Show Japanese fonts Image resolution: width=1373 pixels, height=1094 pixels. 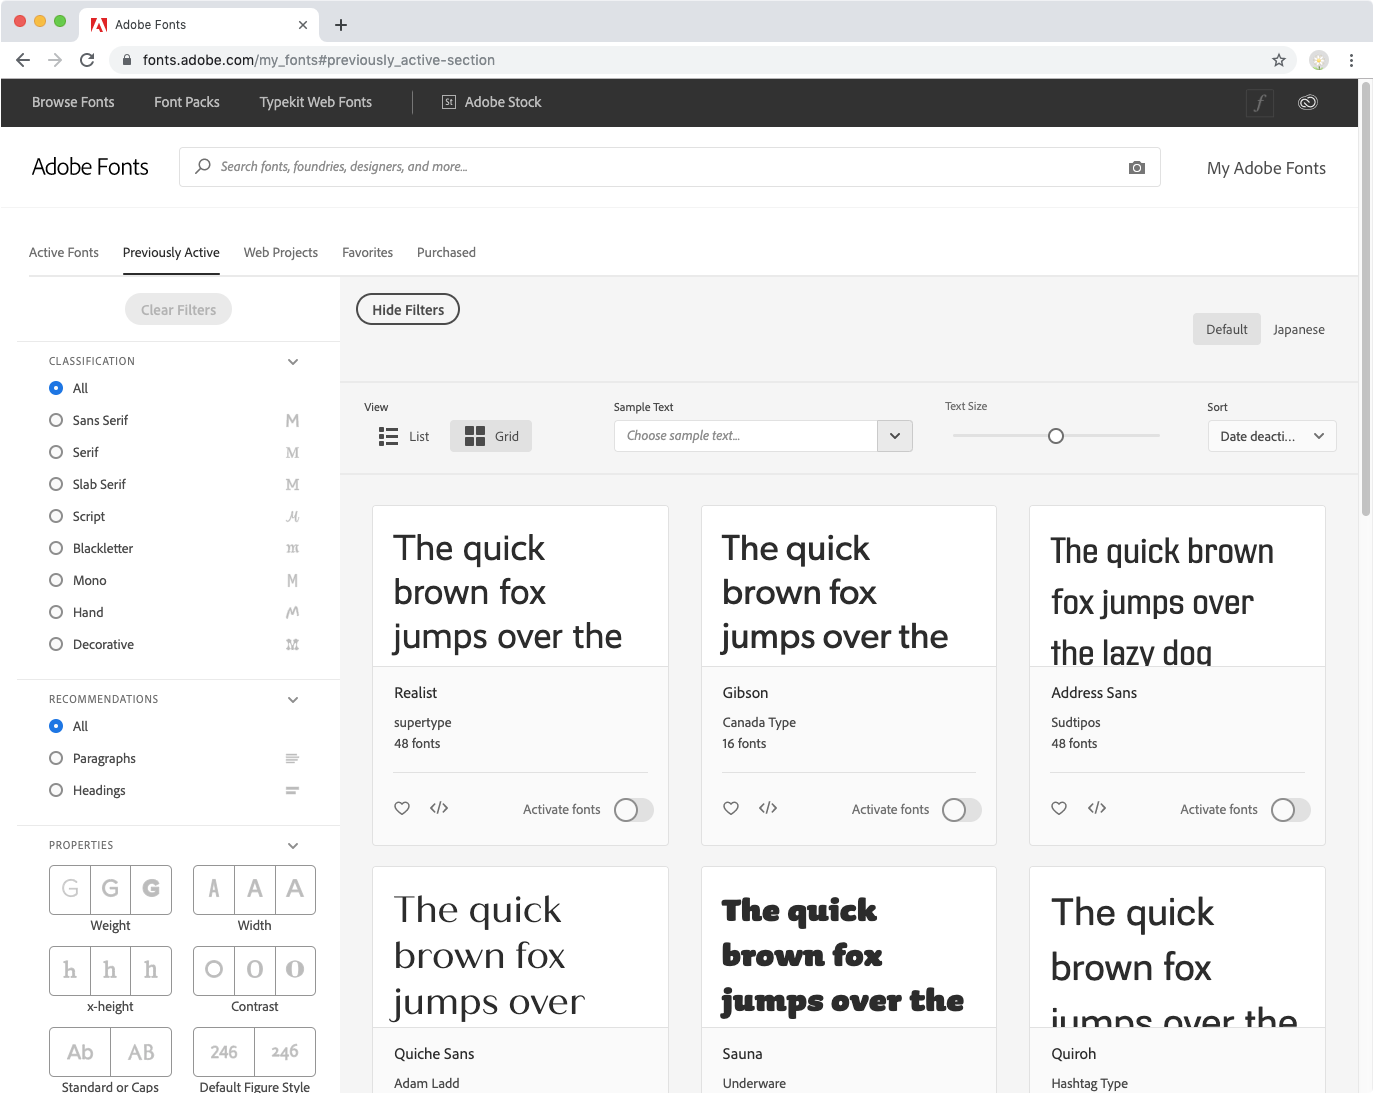pos(1299,330)
